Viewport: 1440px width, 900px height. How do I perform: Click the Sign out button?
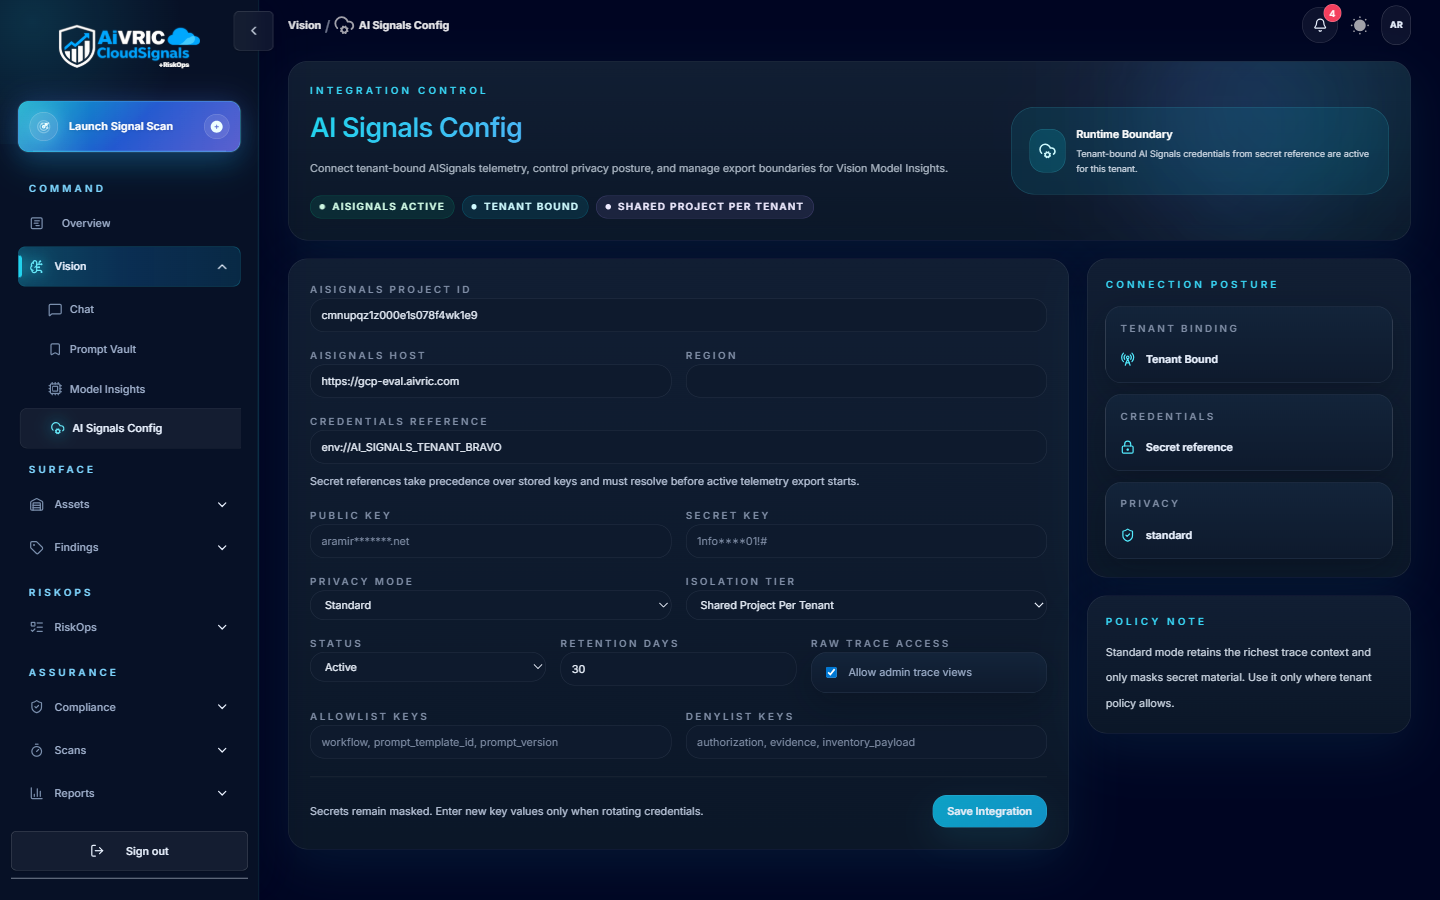tap(129, 851)
